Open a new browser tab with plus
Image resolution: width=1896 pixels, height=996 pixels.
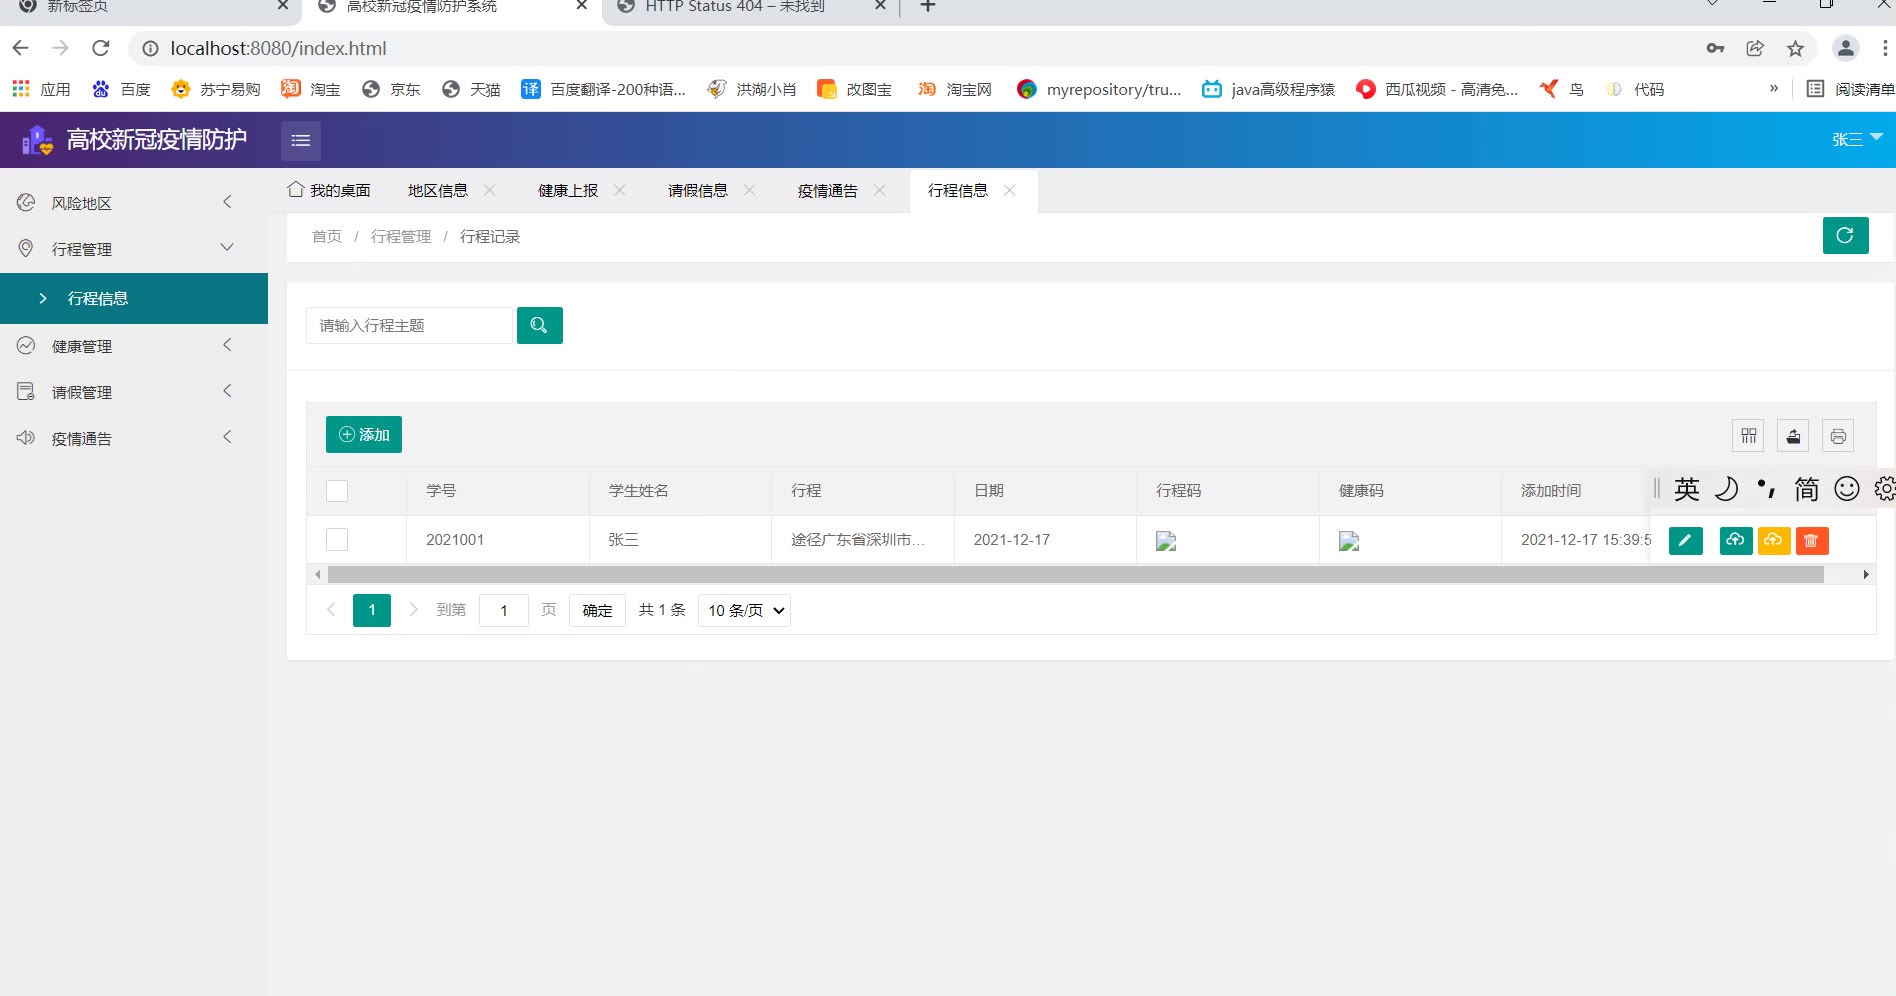(928, 6)
